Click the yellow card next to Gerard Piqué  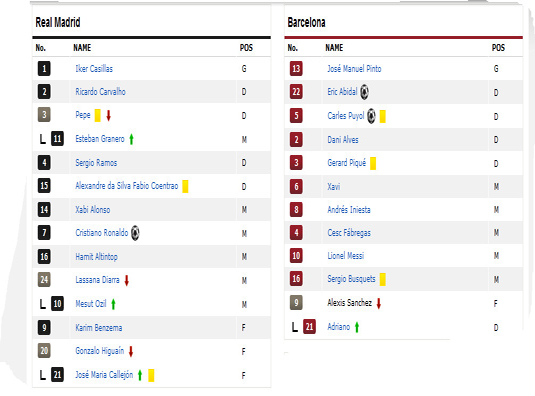[x=373, y=163]
